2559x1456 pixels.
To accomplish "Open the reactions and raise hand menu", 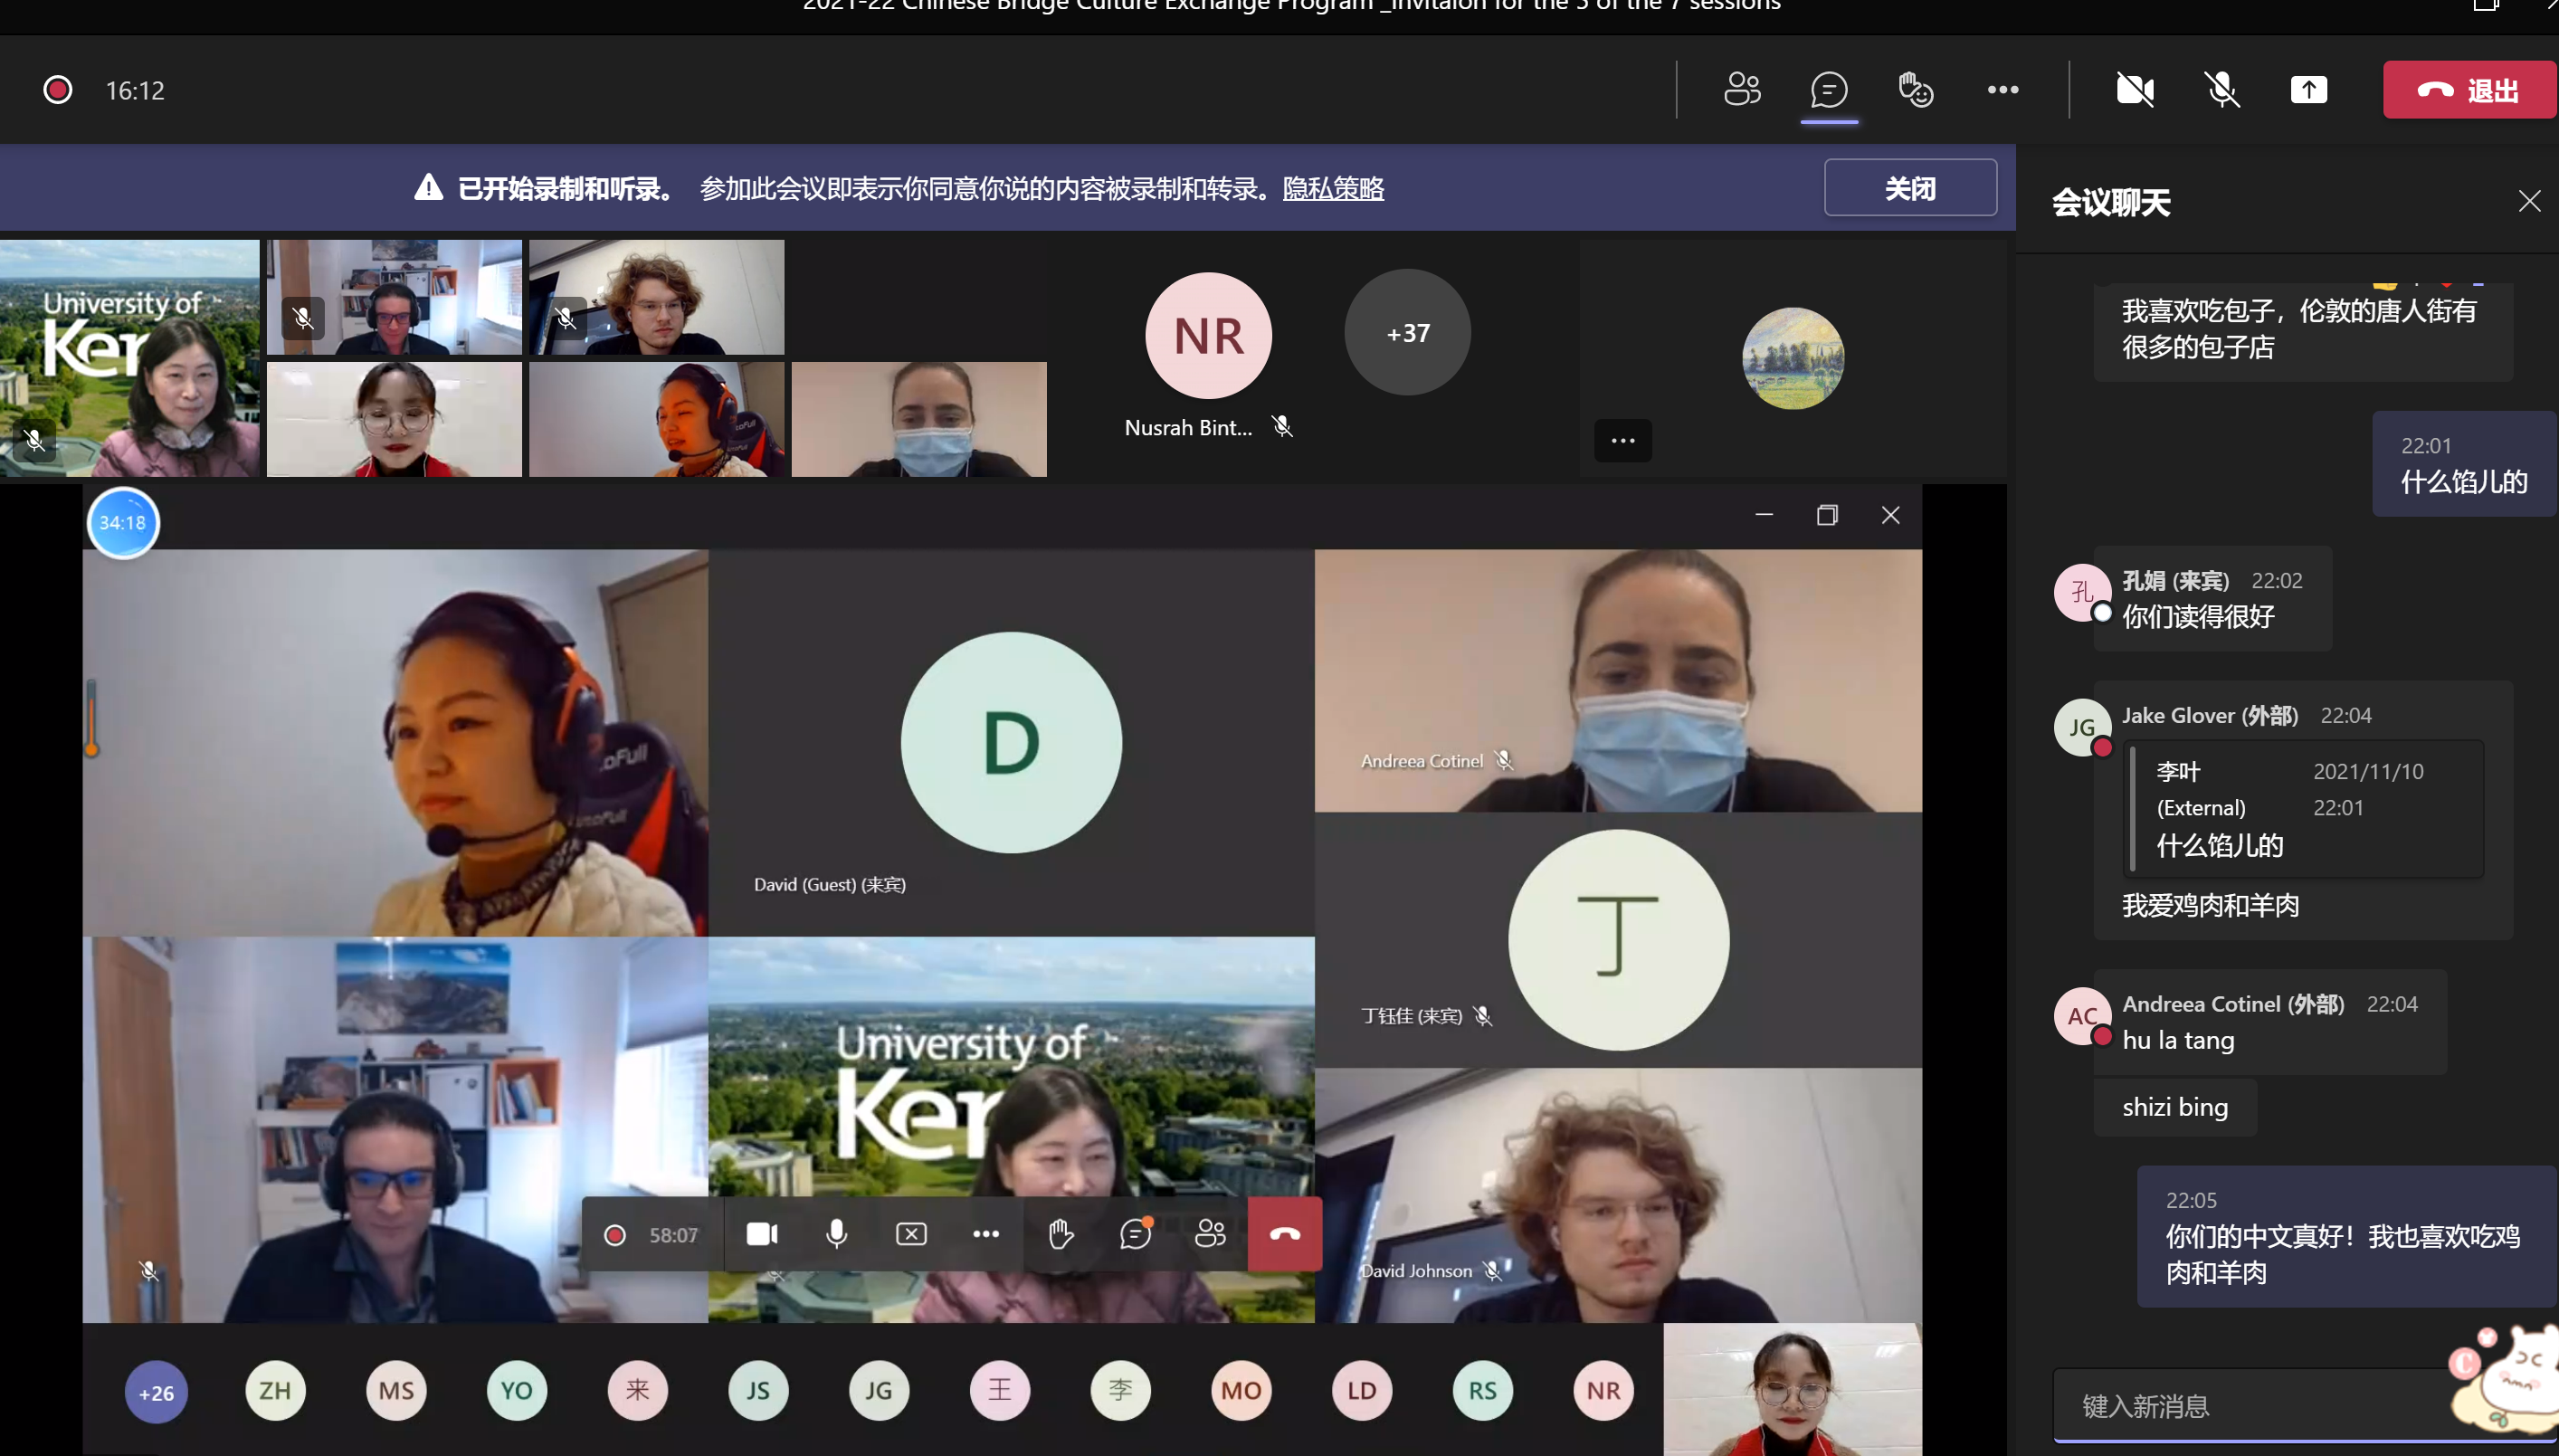I will click(x=1915, y=90).
